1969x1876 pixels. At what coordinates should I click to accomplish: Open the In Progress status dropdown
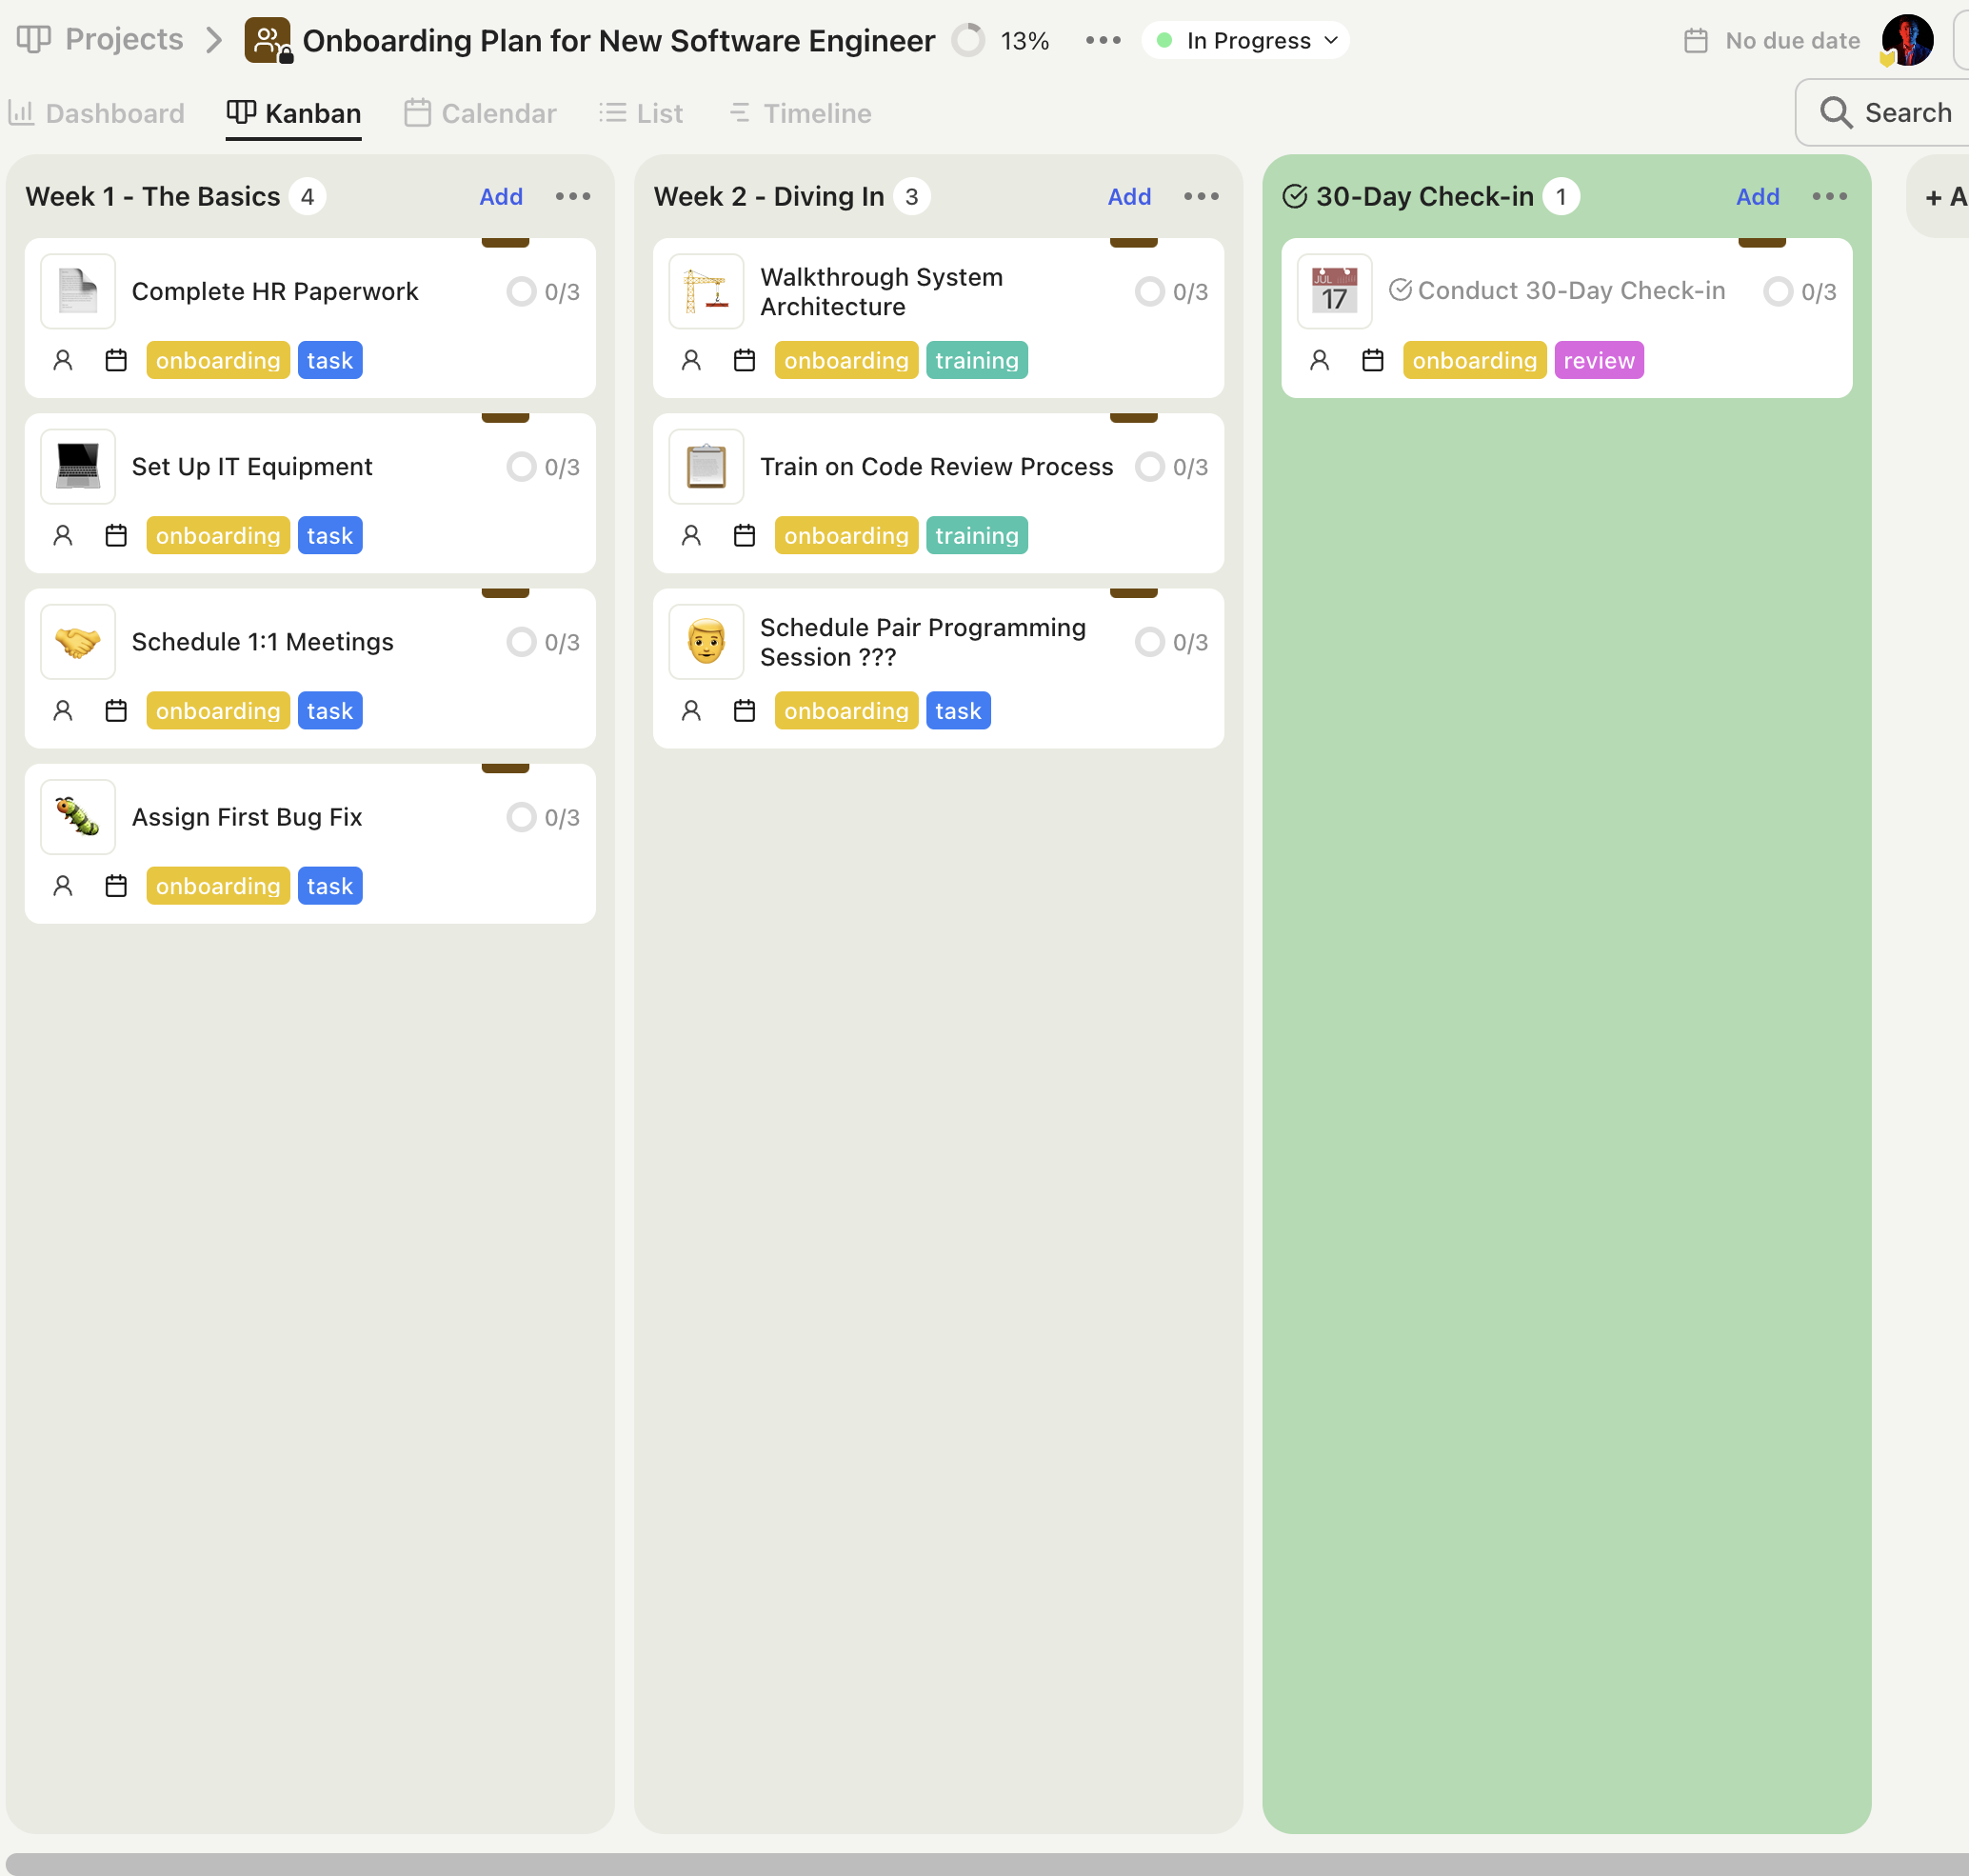click(1246, 40)
